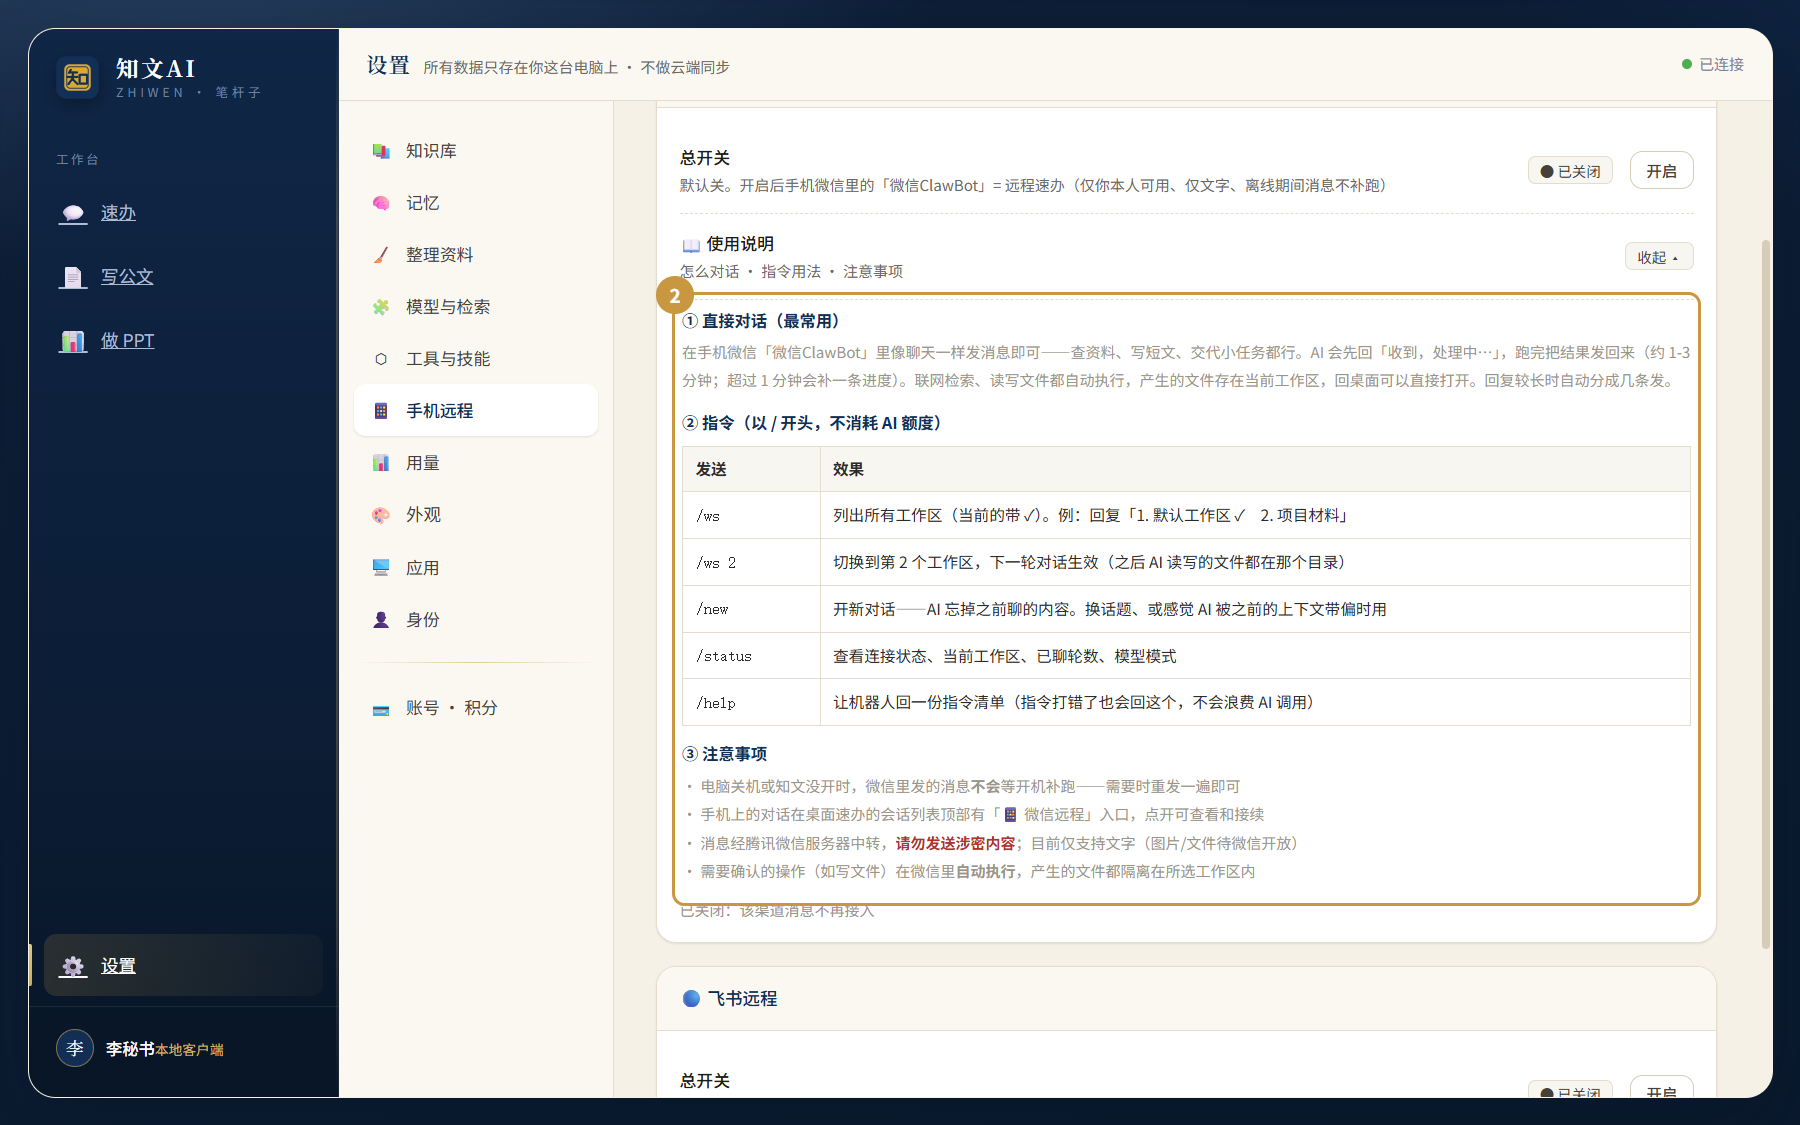1800x1125 pixels.
Task: Open 工具与技能 settings tab
Action: coord(476,359)
